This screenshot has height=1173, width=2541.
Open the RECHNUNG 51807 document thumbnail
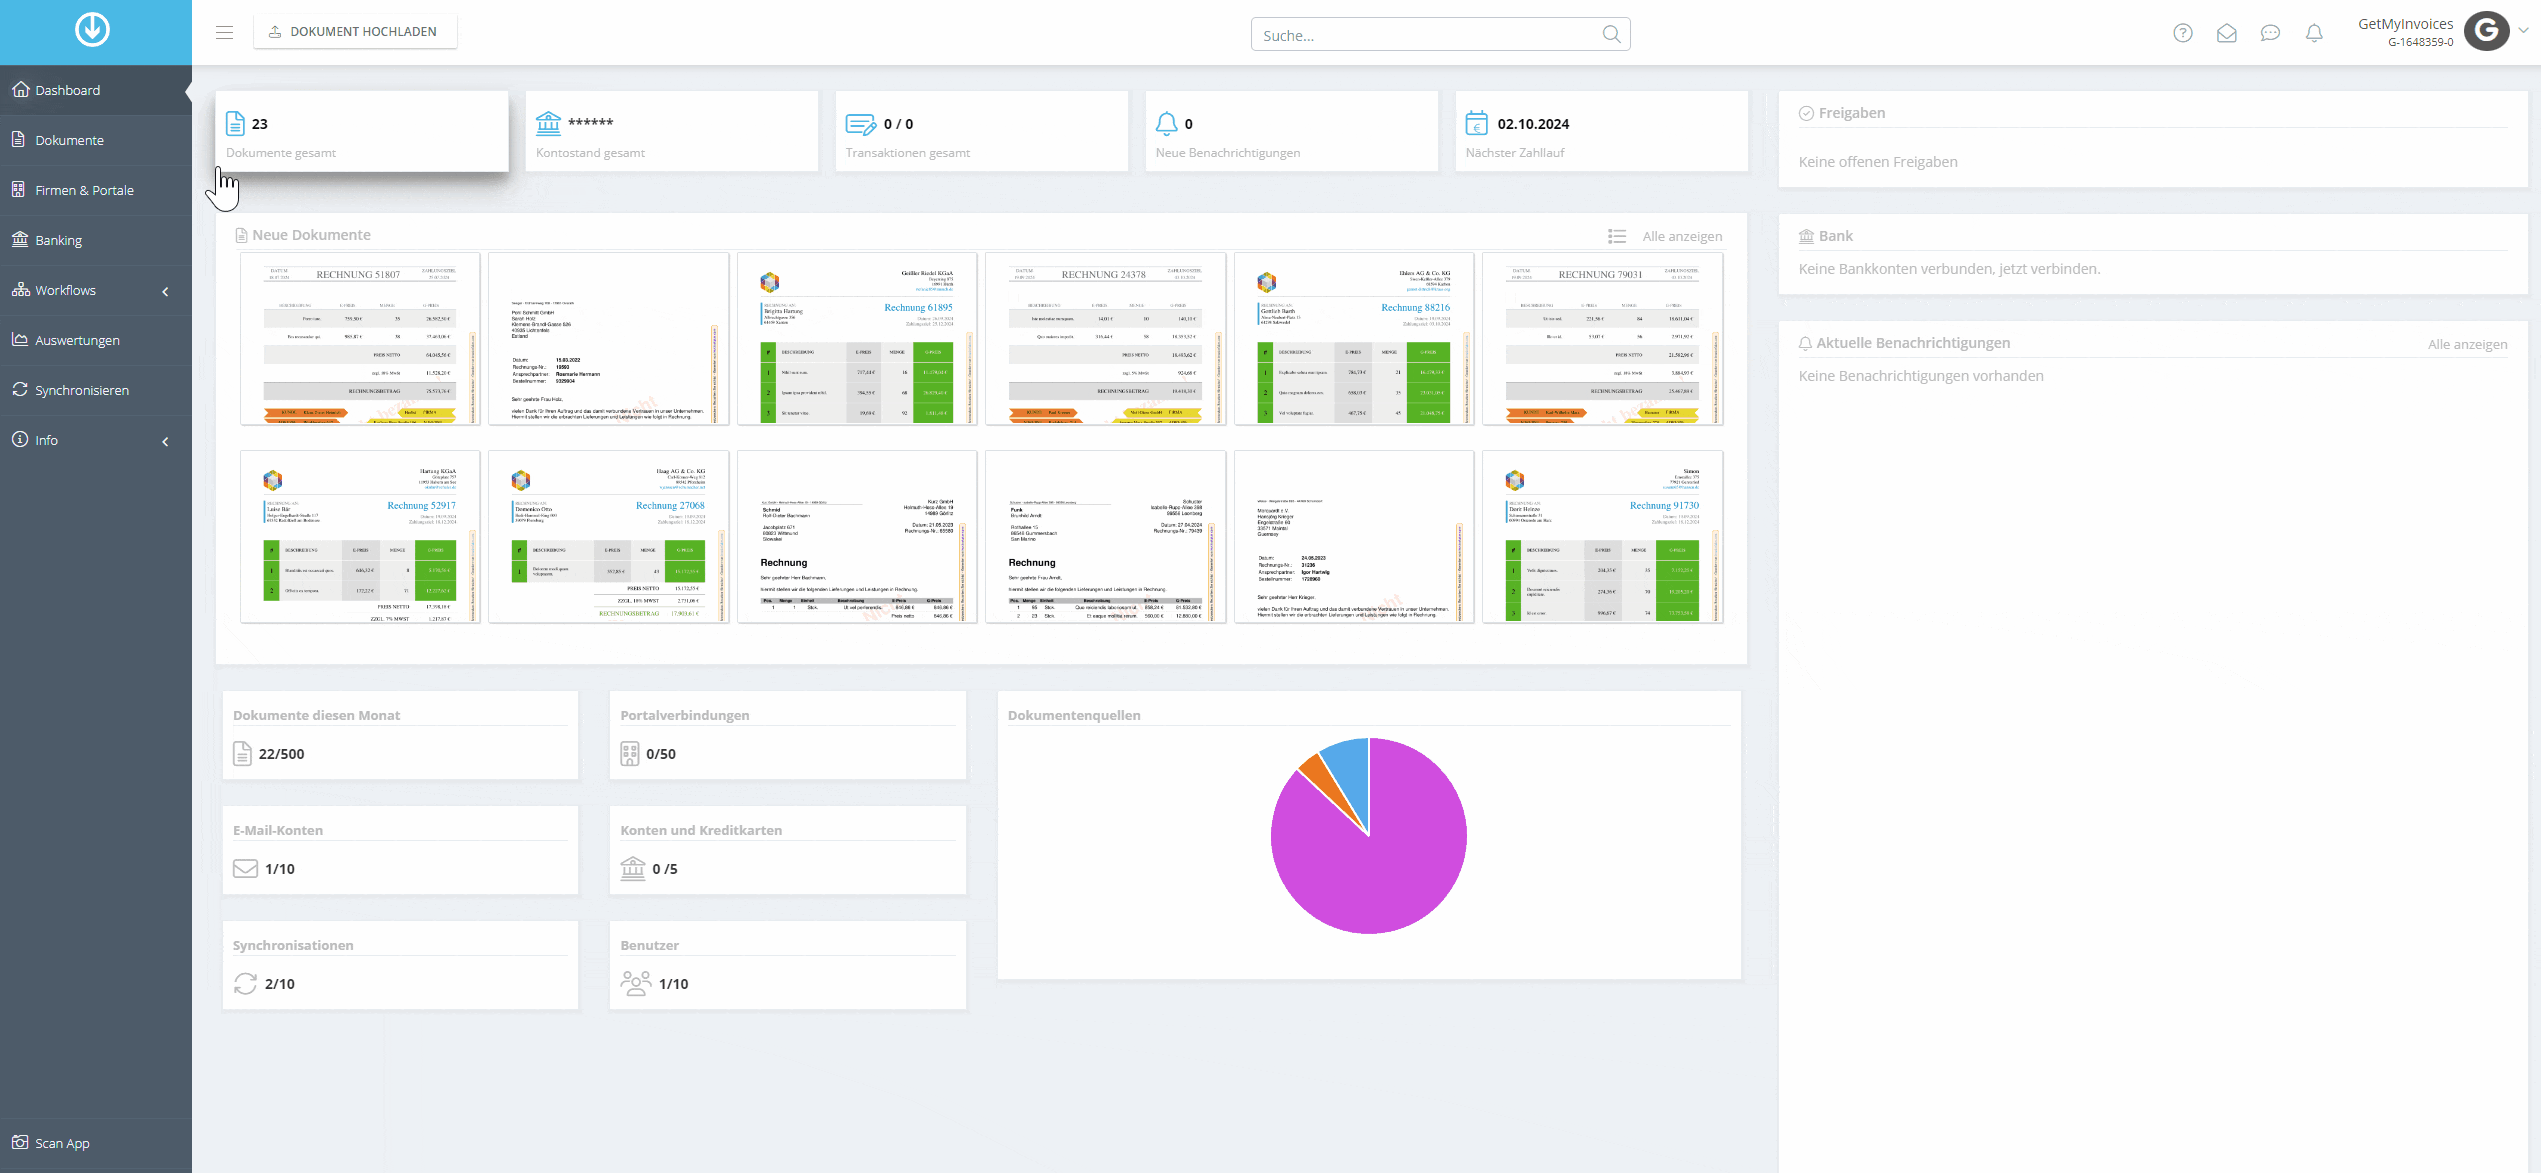360,339
